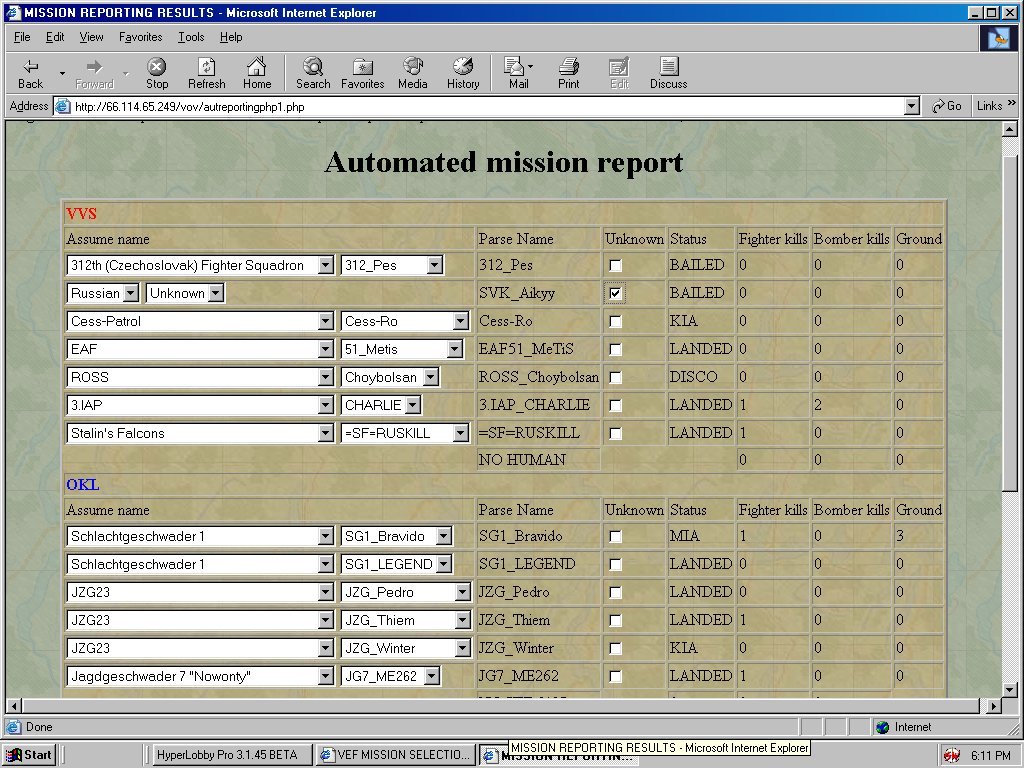Tick Unknown checkbox for SG1_Bravido
Screen dimensions: 1024x768
[616, 537]
